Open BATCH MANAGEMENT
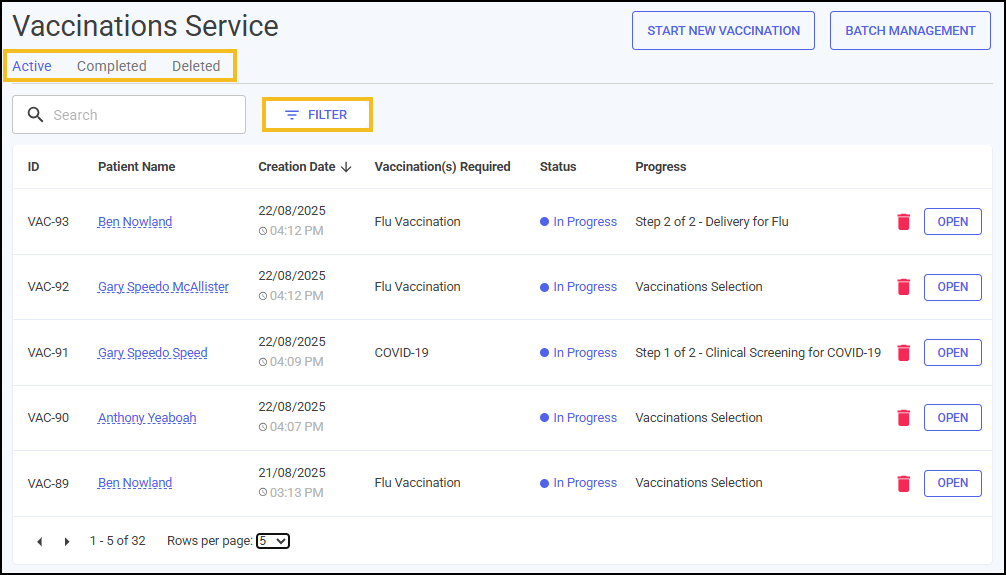Viewport: 1006px width, 575px height. pos(910,31)
